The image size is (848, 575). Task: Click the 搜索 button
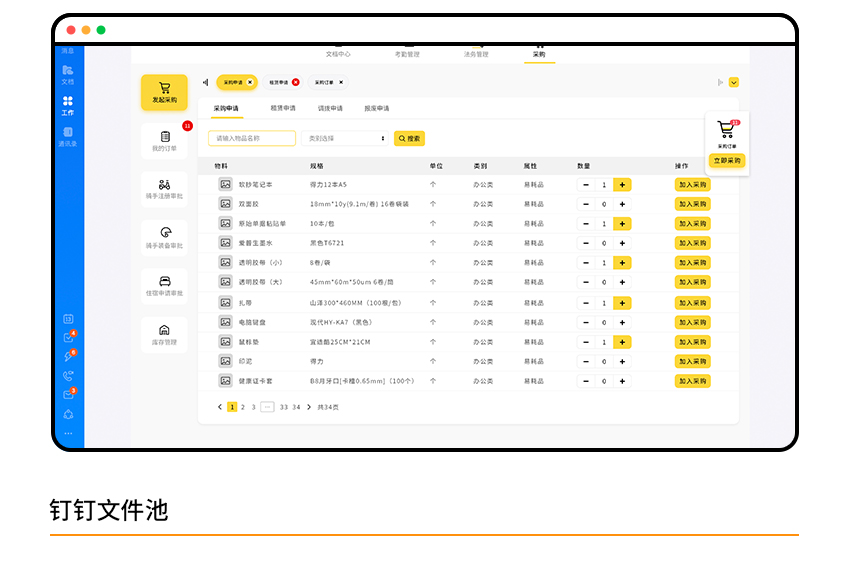(409, 139)
